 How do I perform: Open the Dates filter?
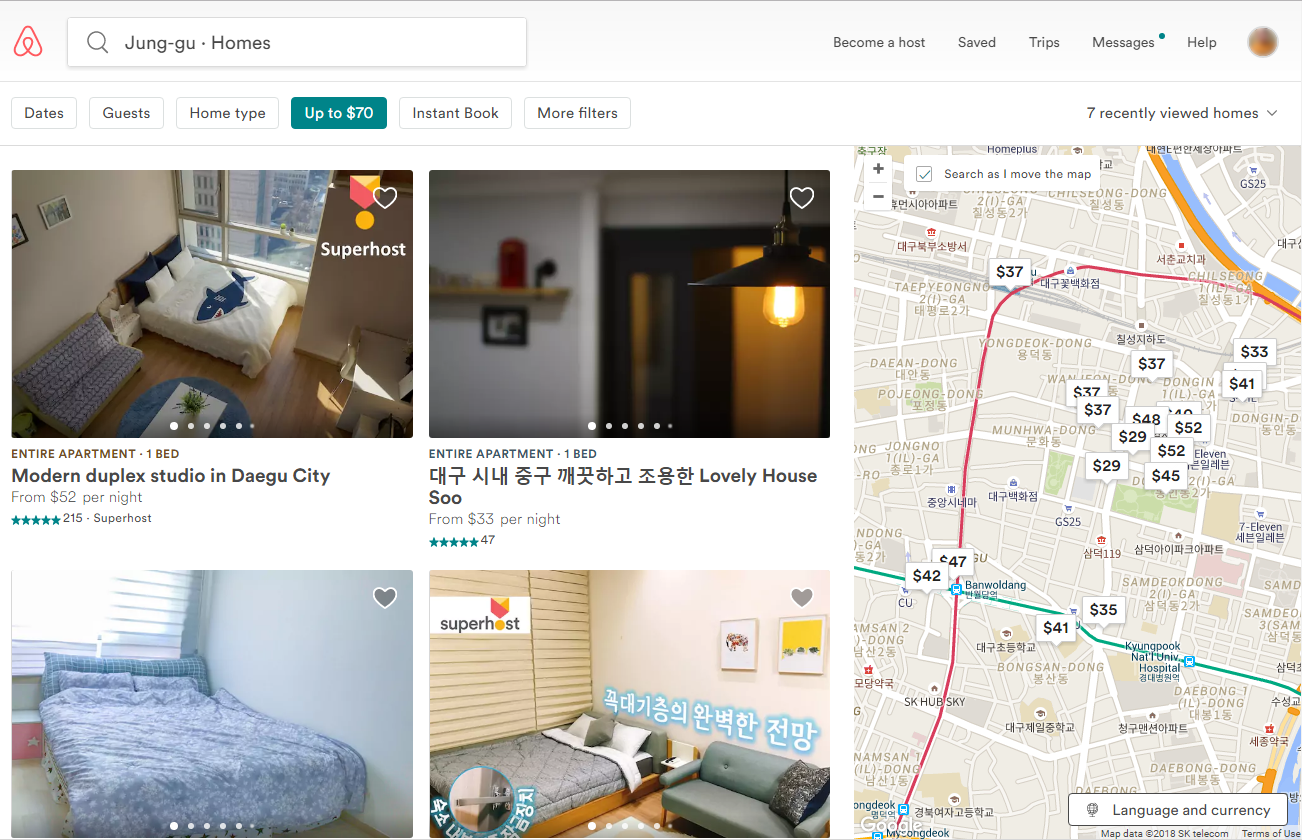tap(44, 113)
